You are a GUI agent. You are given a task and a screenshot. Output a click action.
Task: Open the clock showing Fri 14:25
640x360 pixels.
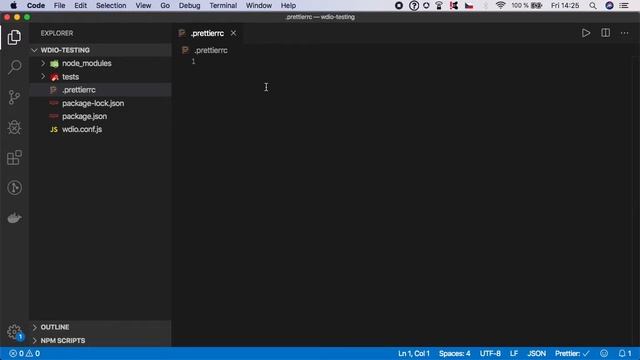pos(565,6)
